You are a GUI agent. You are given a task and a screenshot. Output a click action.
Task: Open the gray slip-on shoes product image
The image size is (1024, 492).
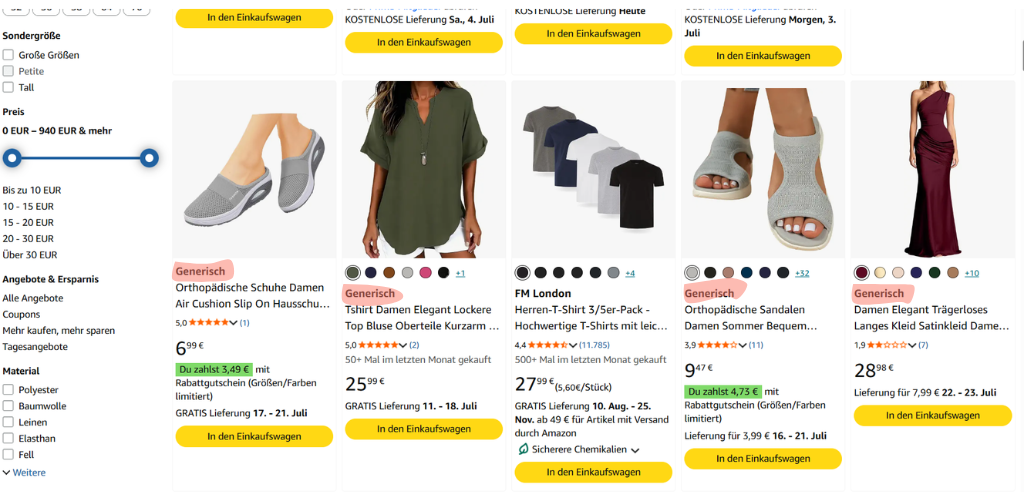(254, 169)
